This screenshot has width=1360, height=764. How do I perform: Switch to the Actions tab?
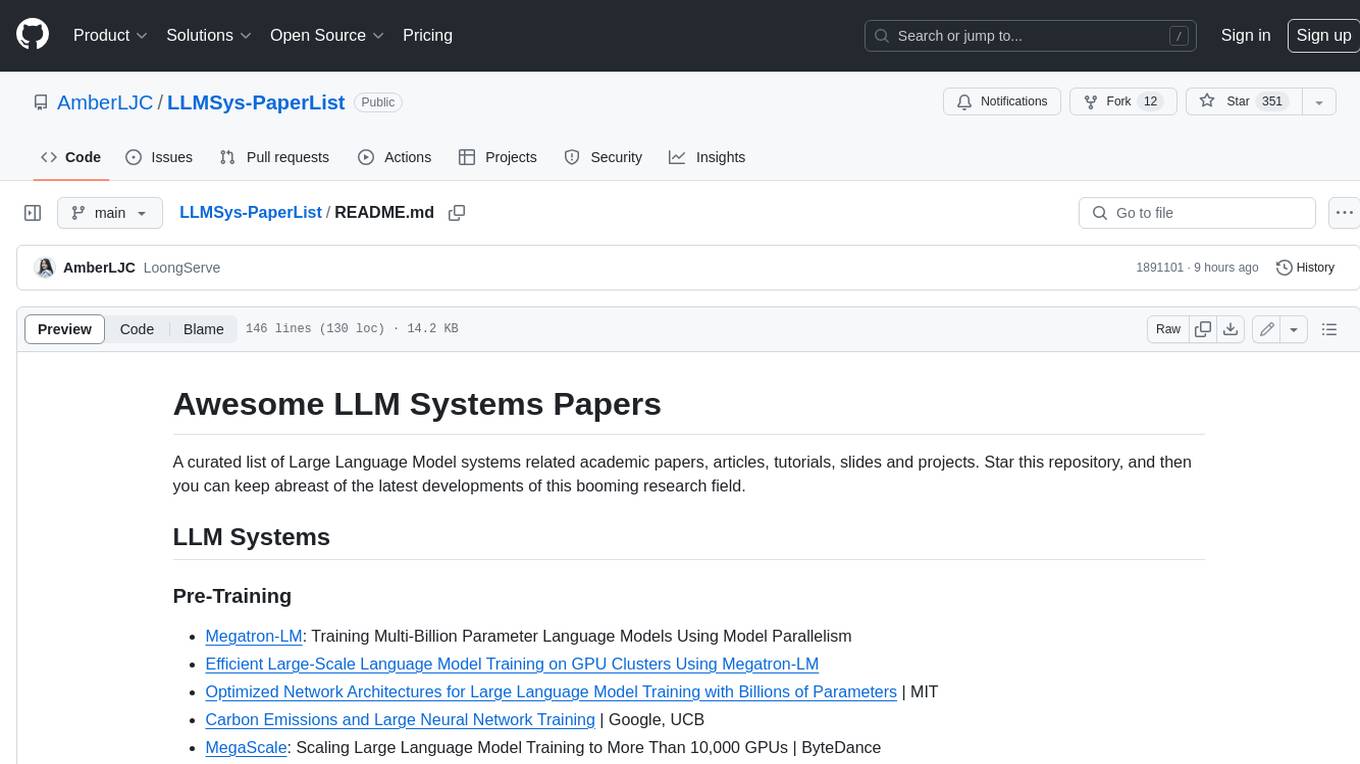tap(394, 157)
